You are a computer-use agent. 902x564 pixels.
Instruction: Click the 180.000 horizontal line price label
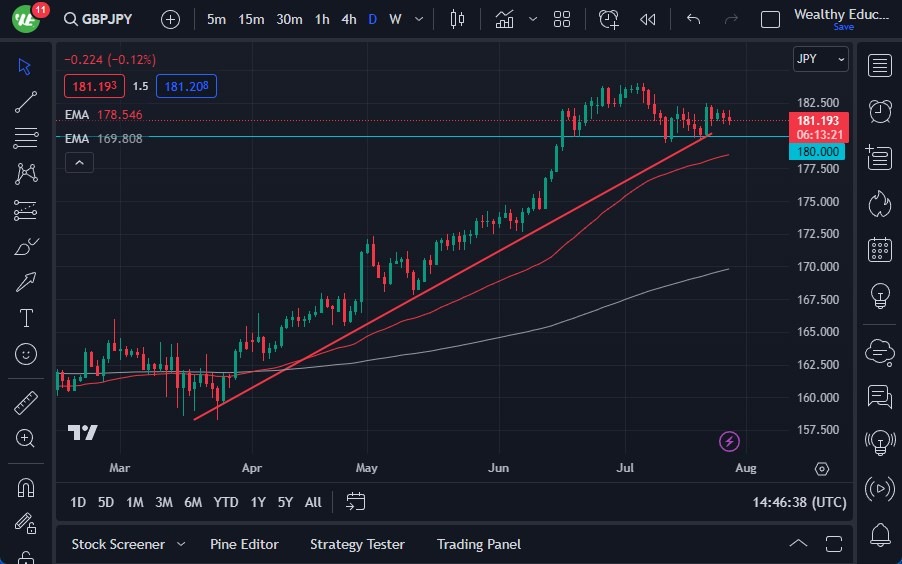(x=818, y=152)
